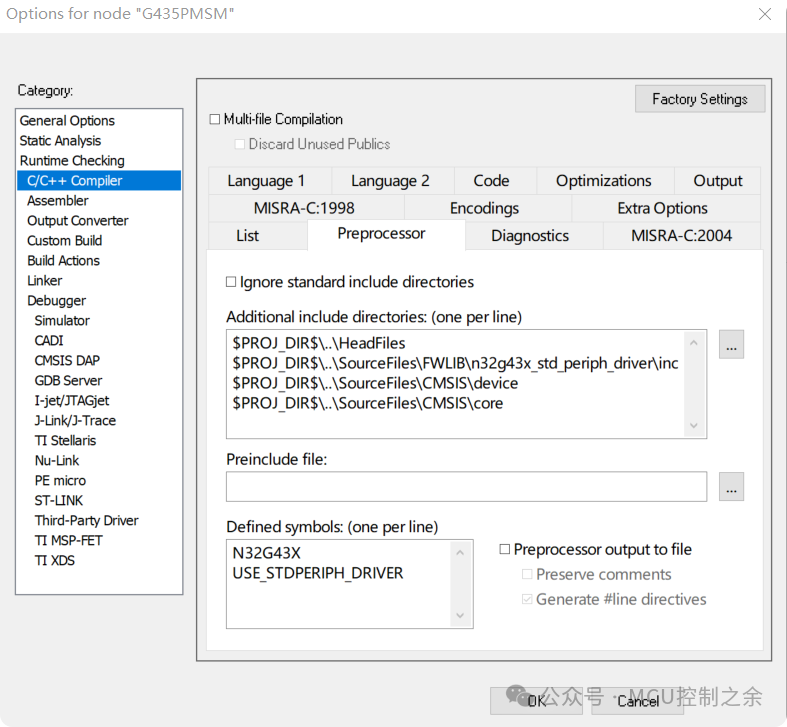Select Third-Party Driver category

pos(99,520)
